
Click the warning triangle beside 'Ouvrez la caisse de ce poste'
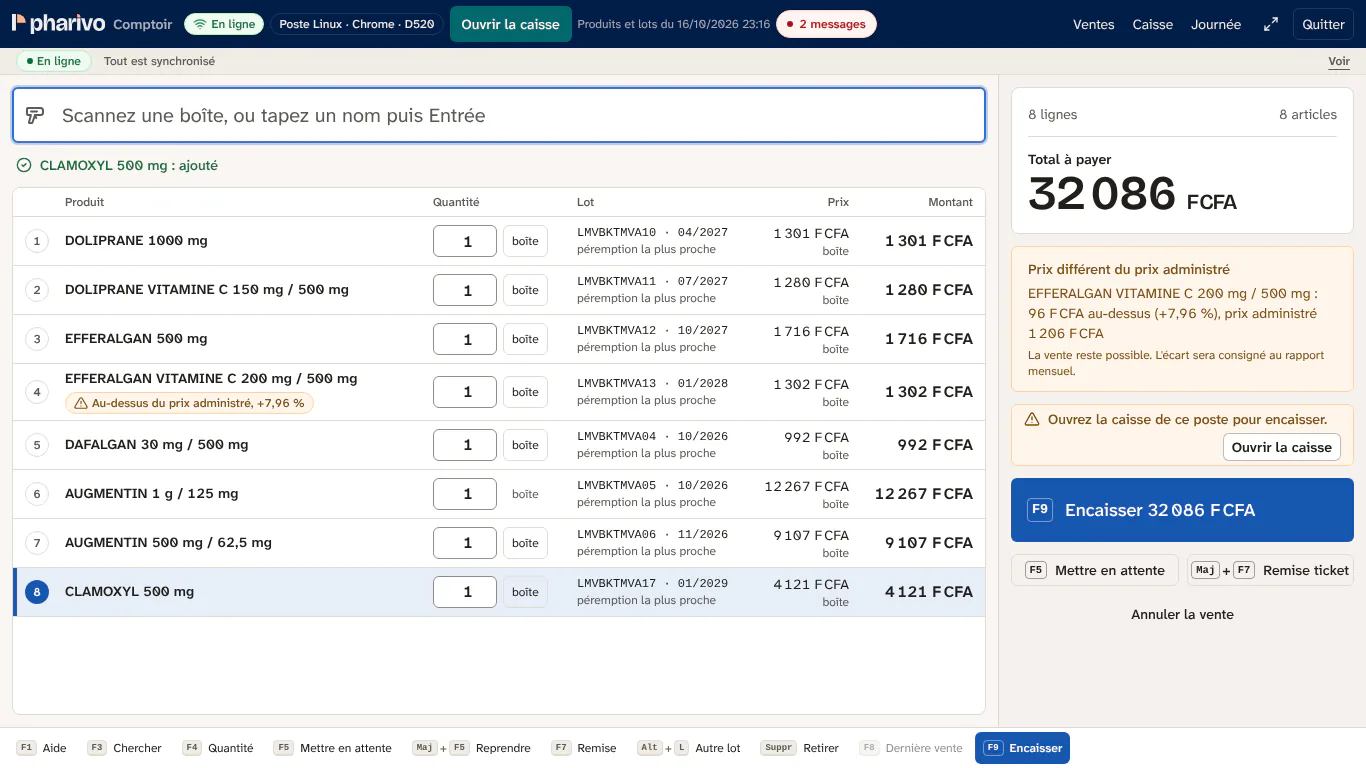click(x=1032, y=419)
